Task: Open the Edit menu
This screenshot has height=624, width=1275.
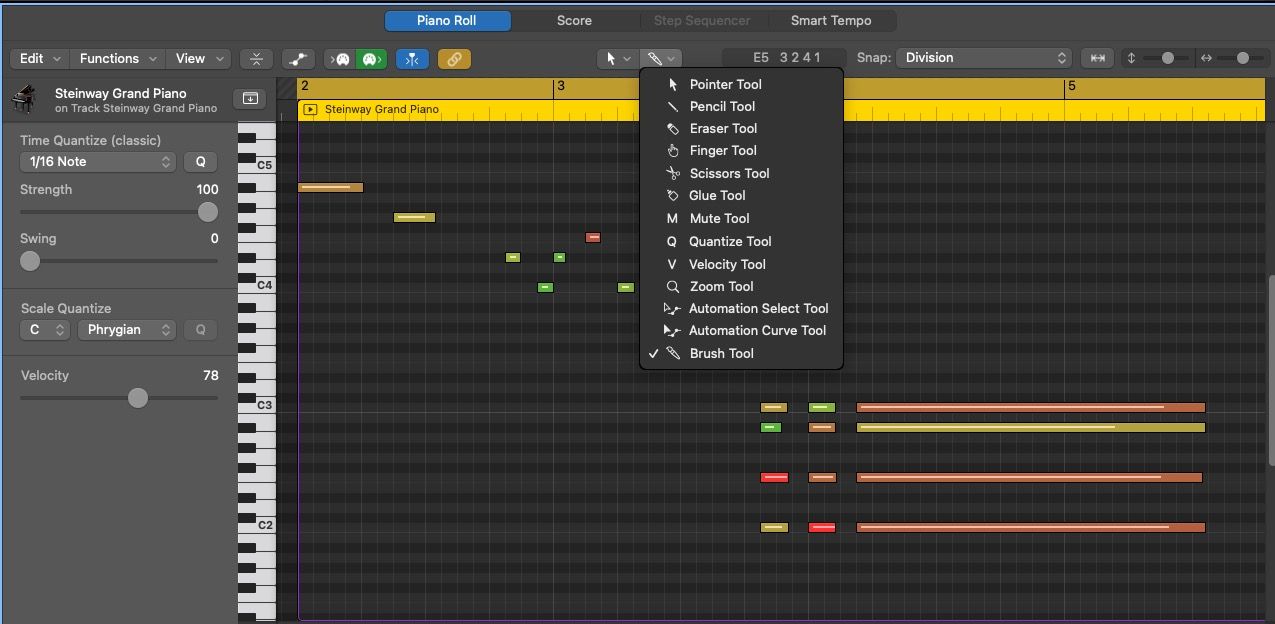Action: click(x=39, y=59)
